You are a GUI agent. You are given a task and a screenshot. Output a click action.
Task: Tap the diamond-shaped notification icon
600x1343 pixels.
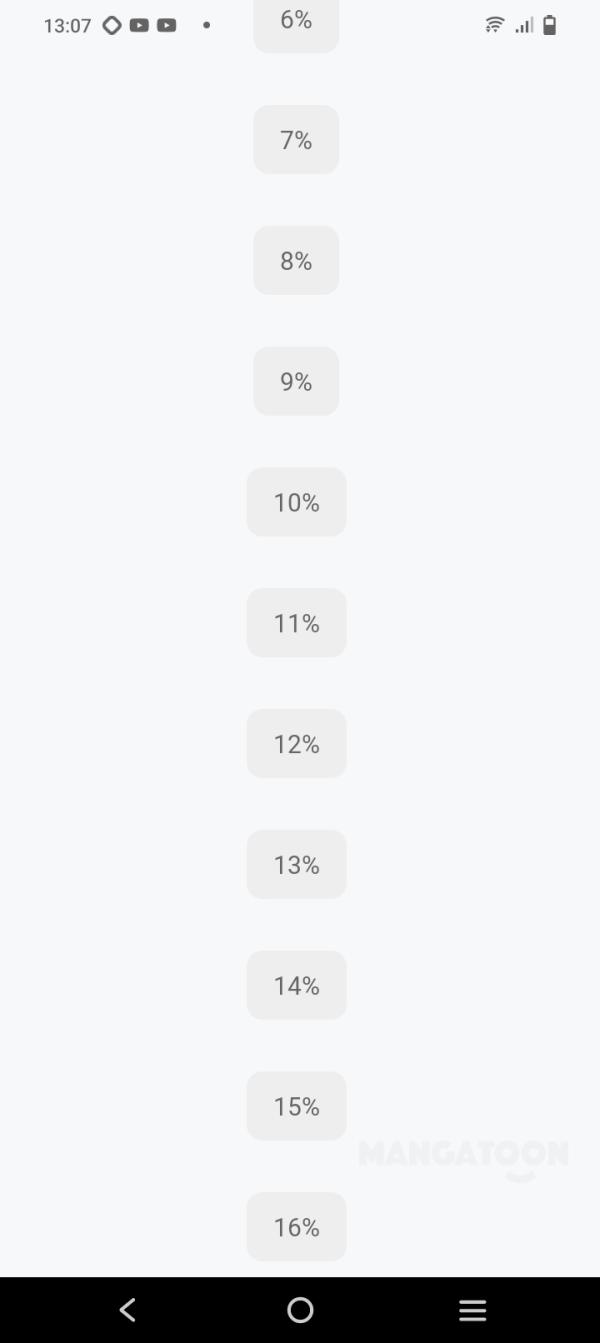coord(112,25)
